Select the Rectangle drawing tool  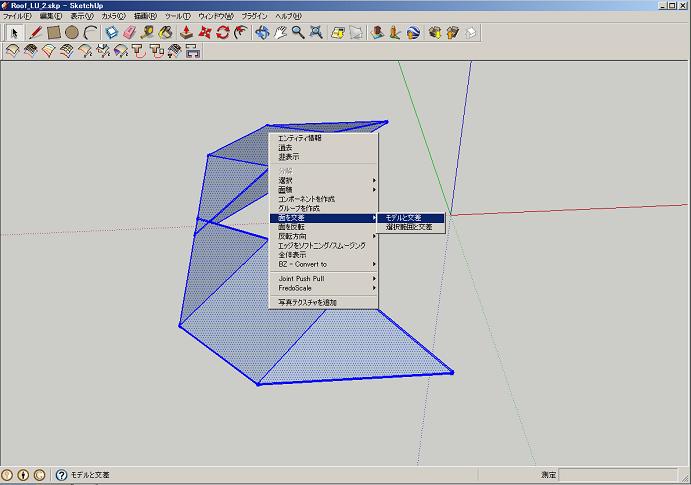click(53, 32)
